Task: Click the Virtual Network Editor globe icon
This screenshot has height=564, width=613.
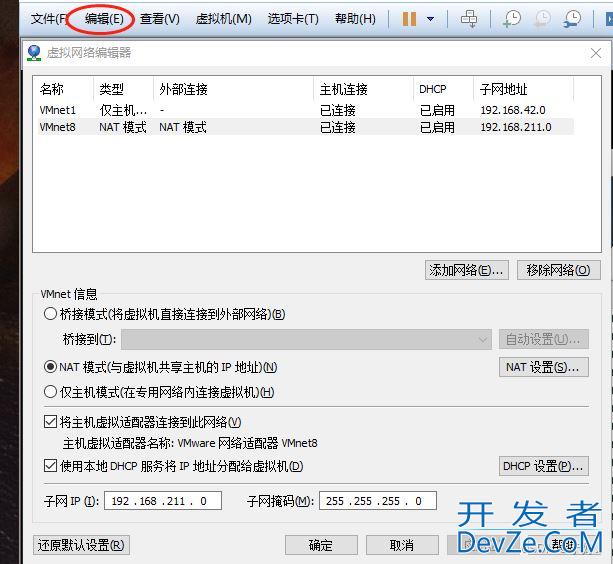Action: [x=34, y=53]
